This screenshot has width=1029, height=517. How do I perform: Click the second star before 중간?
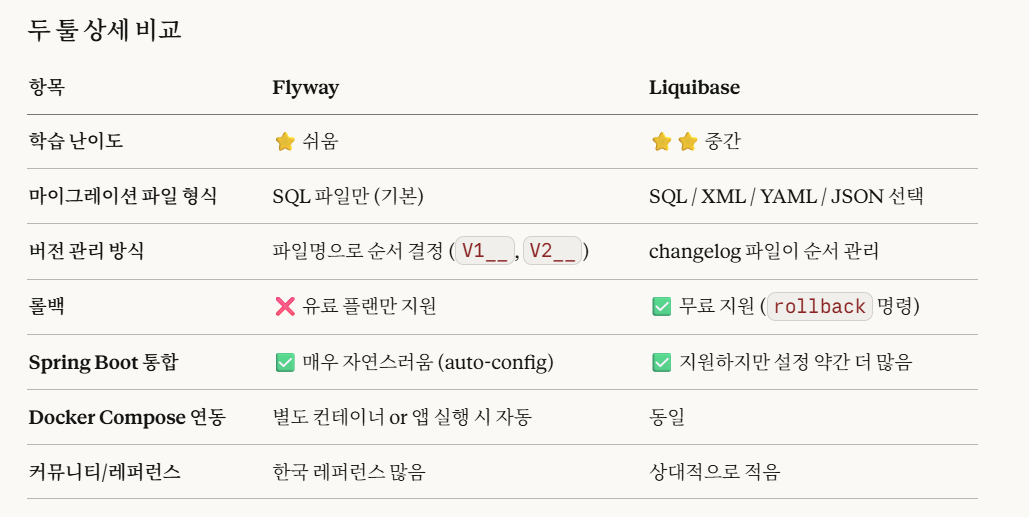click(687, 142)
